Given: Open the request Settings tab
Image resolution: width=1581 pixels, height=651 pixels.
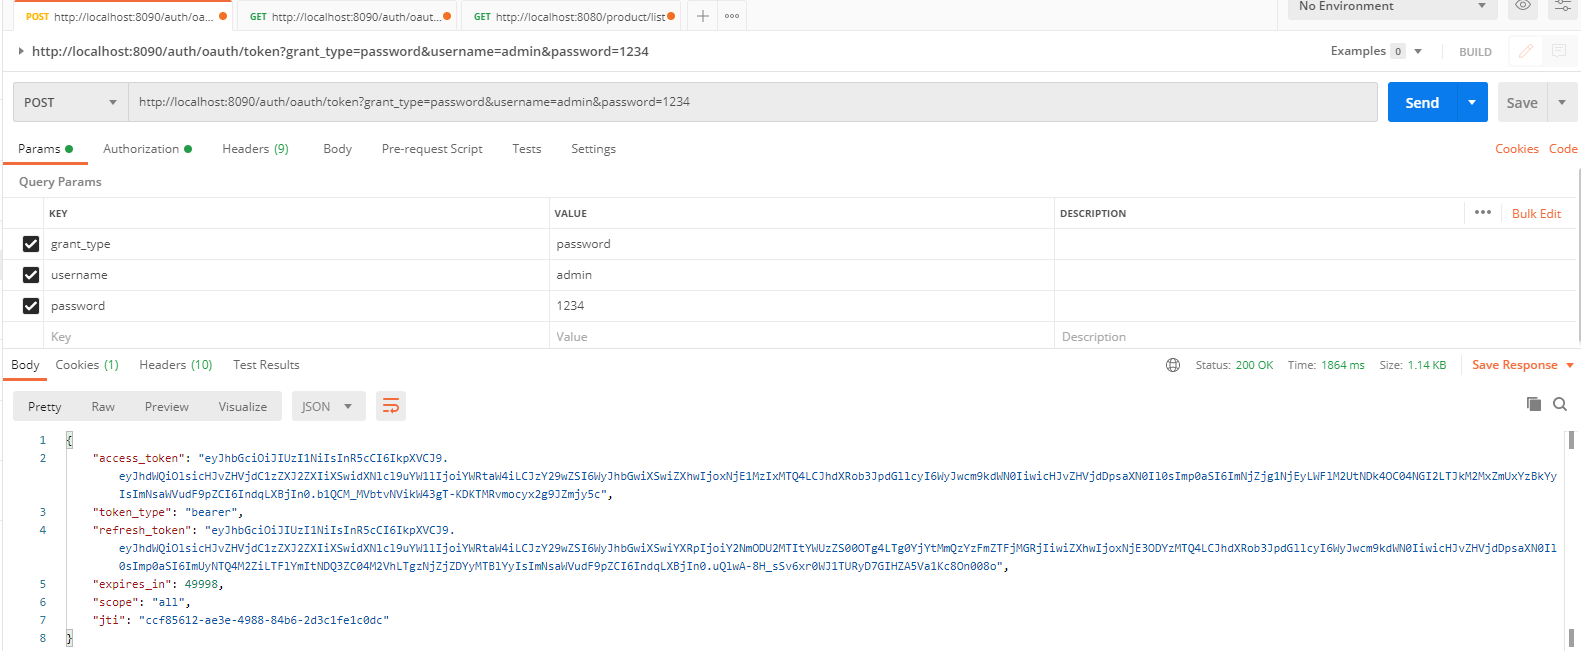Looking at the screenshot, I should 593,149.
